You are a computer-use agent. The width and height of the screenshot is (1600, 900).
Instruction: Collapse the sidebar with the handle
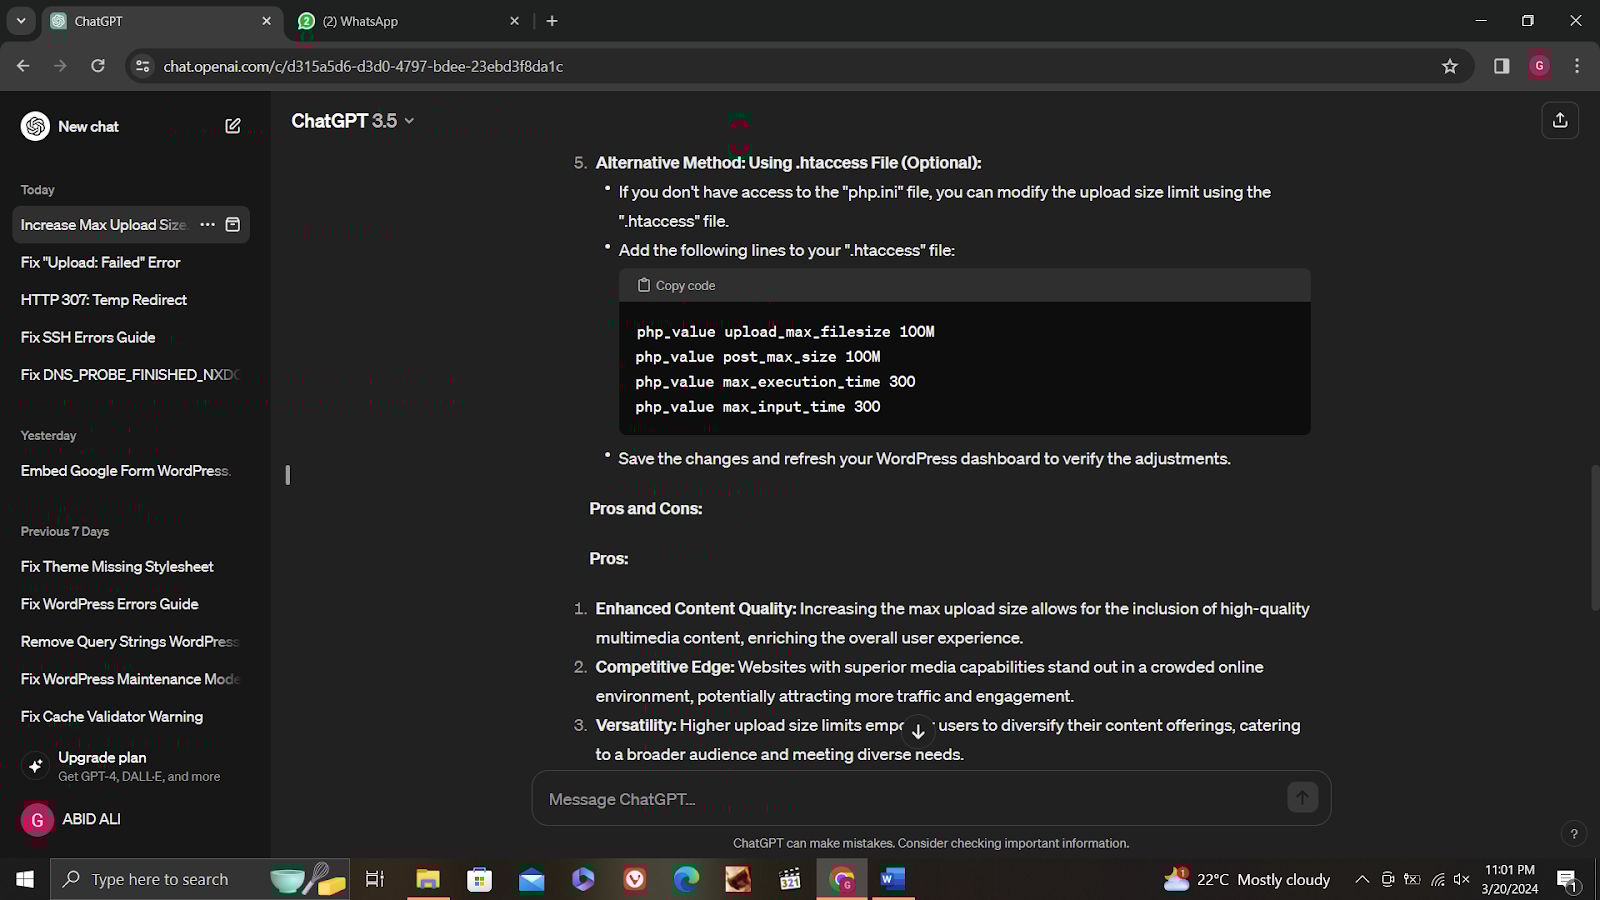(x=288, y=475)
